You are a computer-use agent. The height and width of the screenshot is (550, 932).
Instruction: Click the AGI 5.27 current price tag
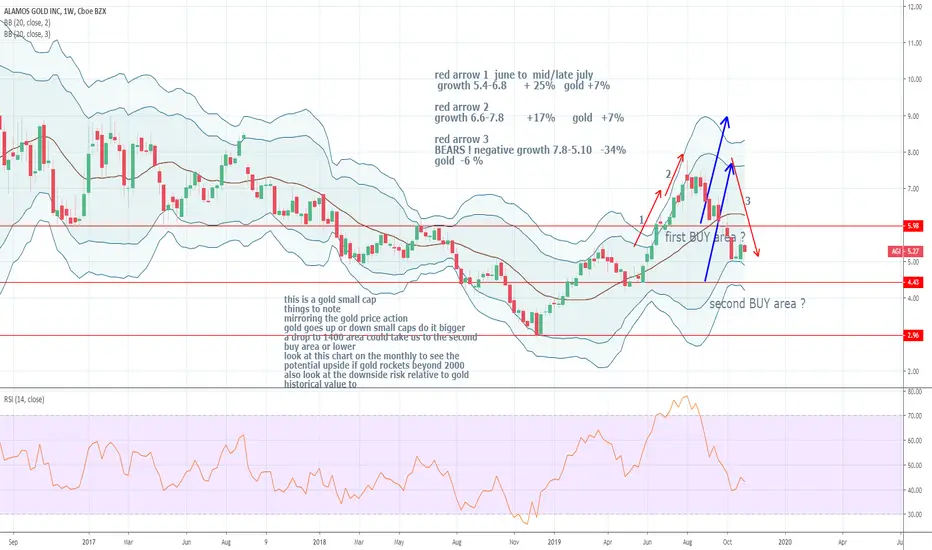pyautogui.click(x=906, y=252)
